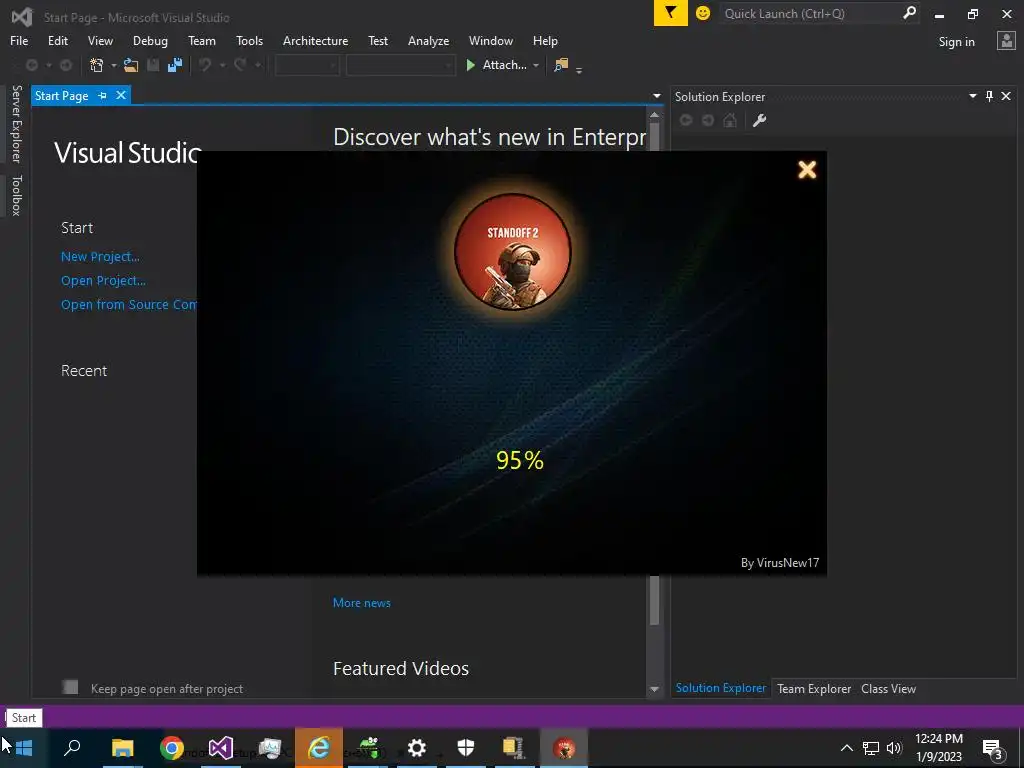The width and height of the screenshot is (1024, 768).
Task: Click Open from Source Control link
Action: pos(129,305)
